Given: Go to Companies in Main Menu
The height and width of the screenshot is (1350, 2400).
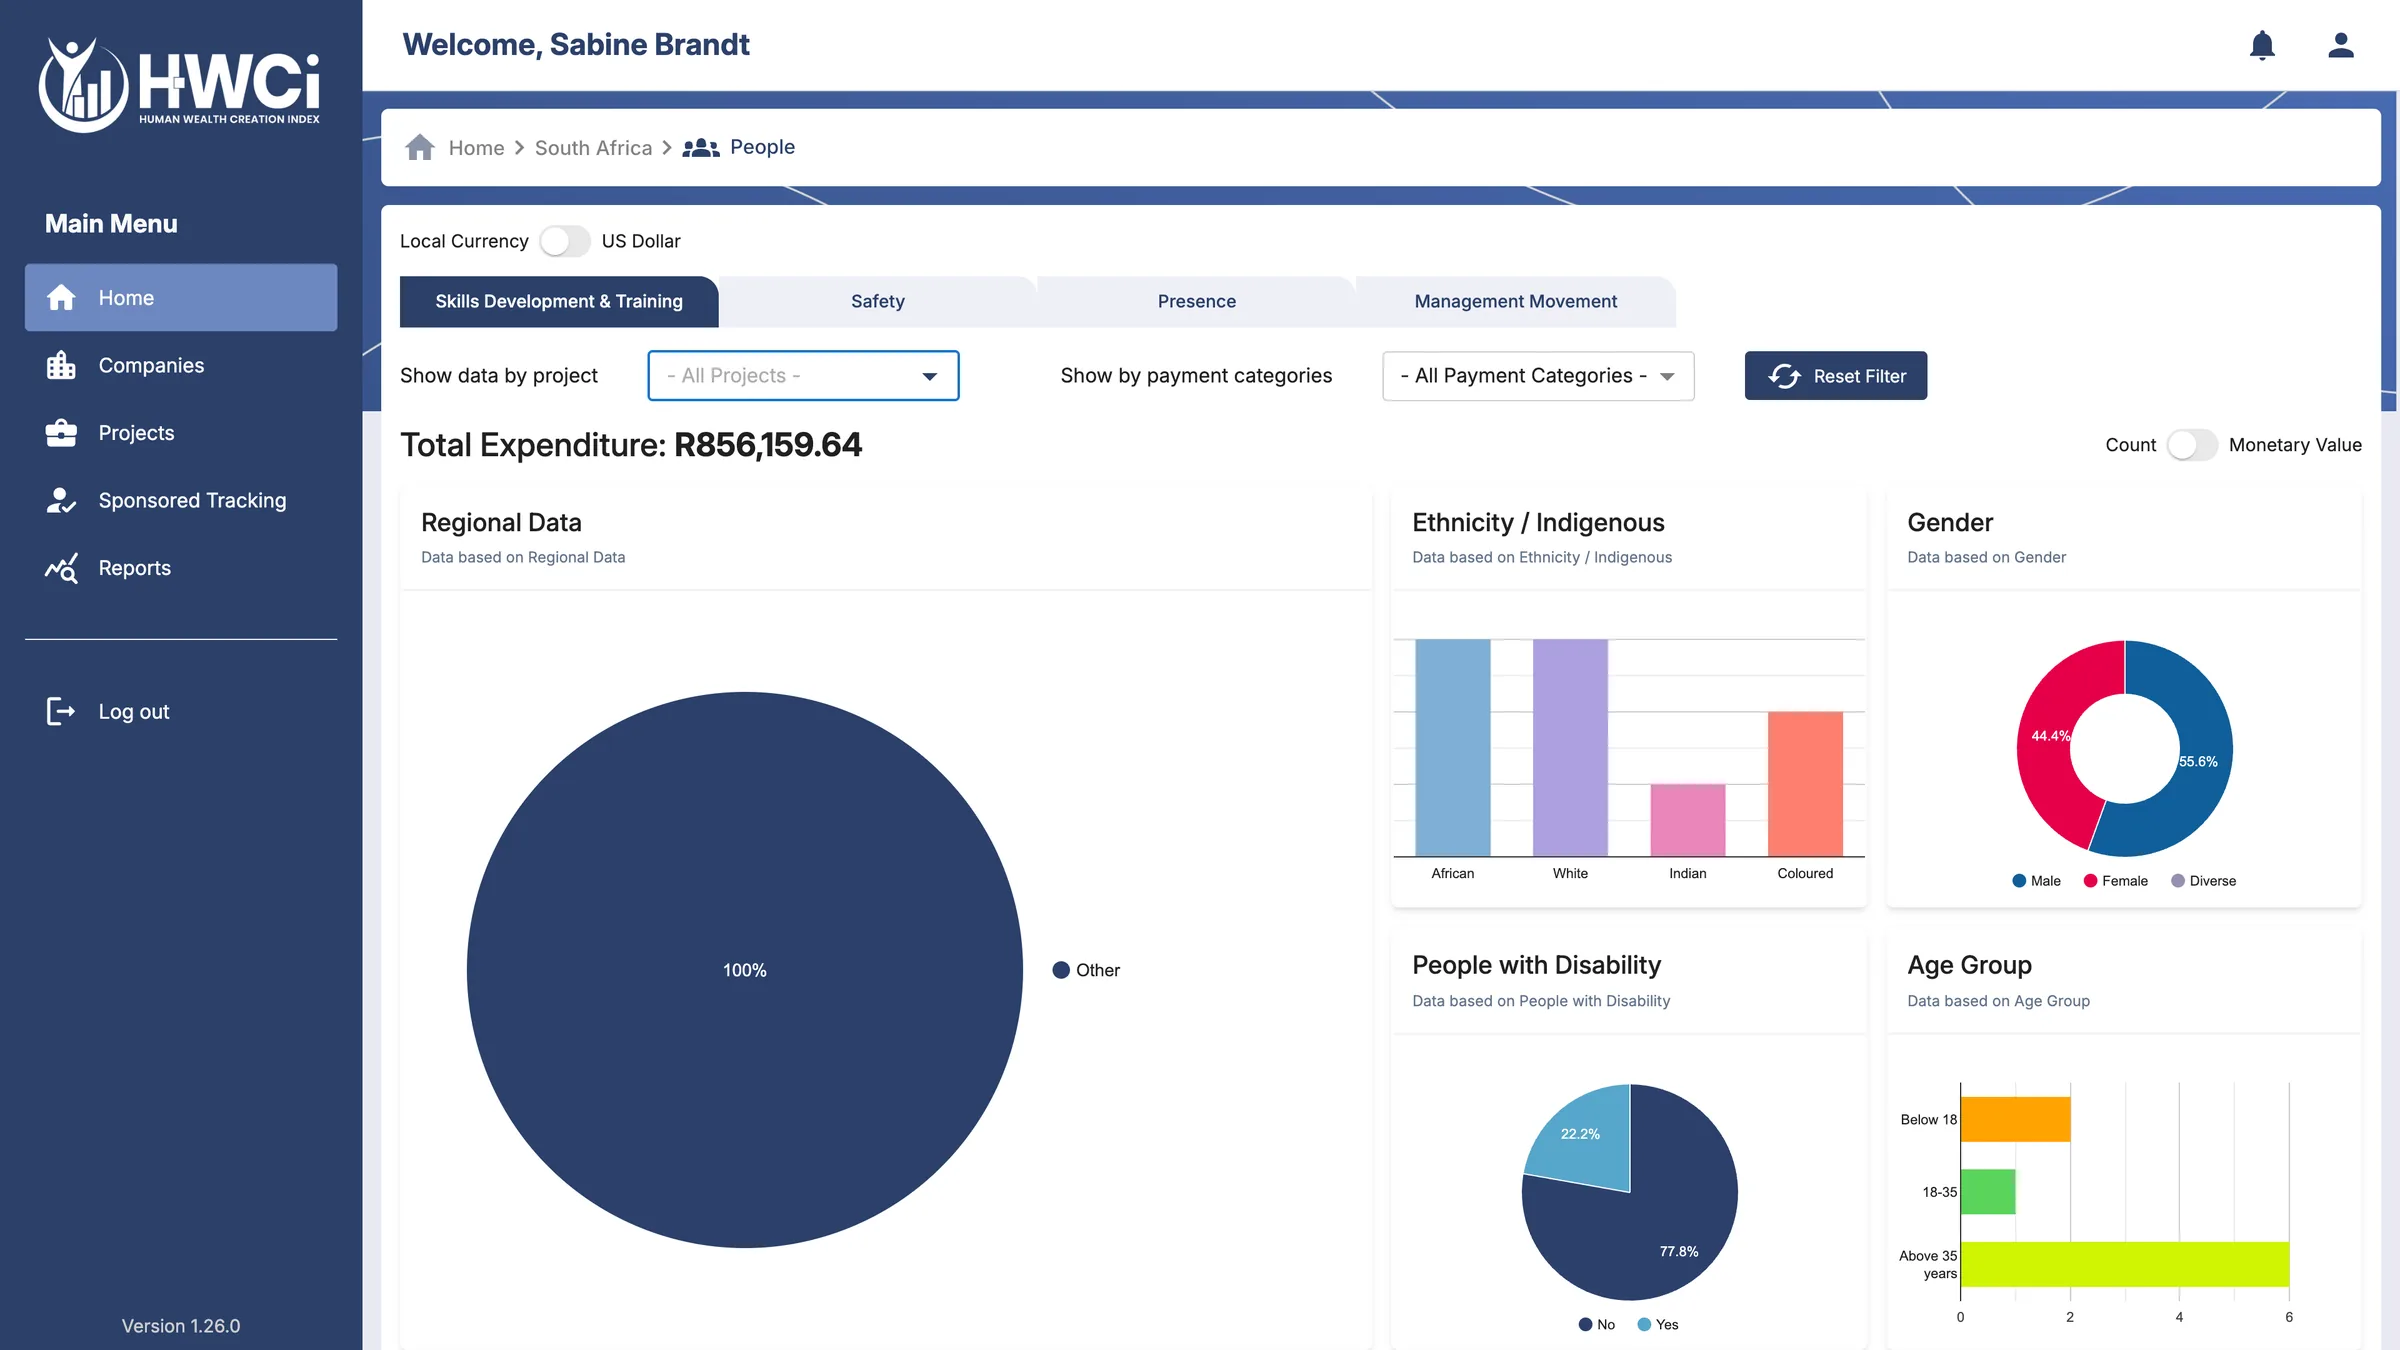Looking at the screenshot, I should [x=181, y=365].
